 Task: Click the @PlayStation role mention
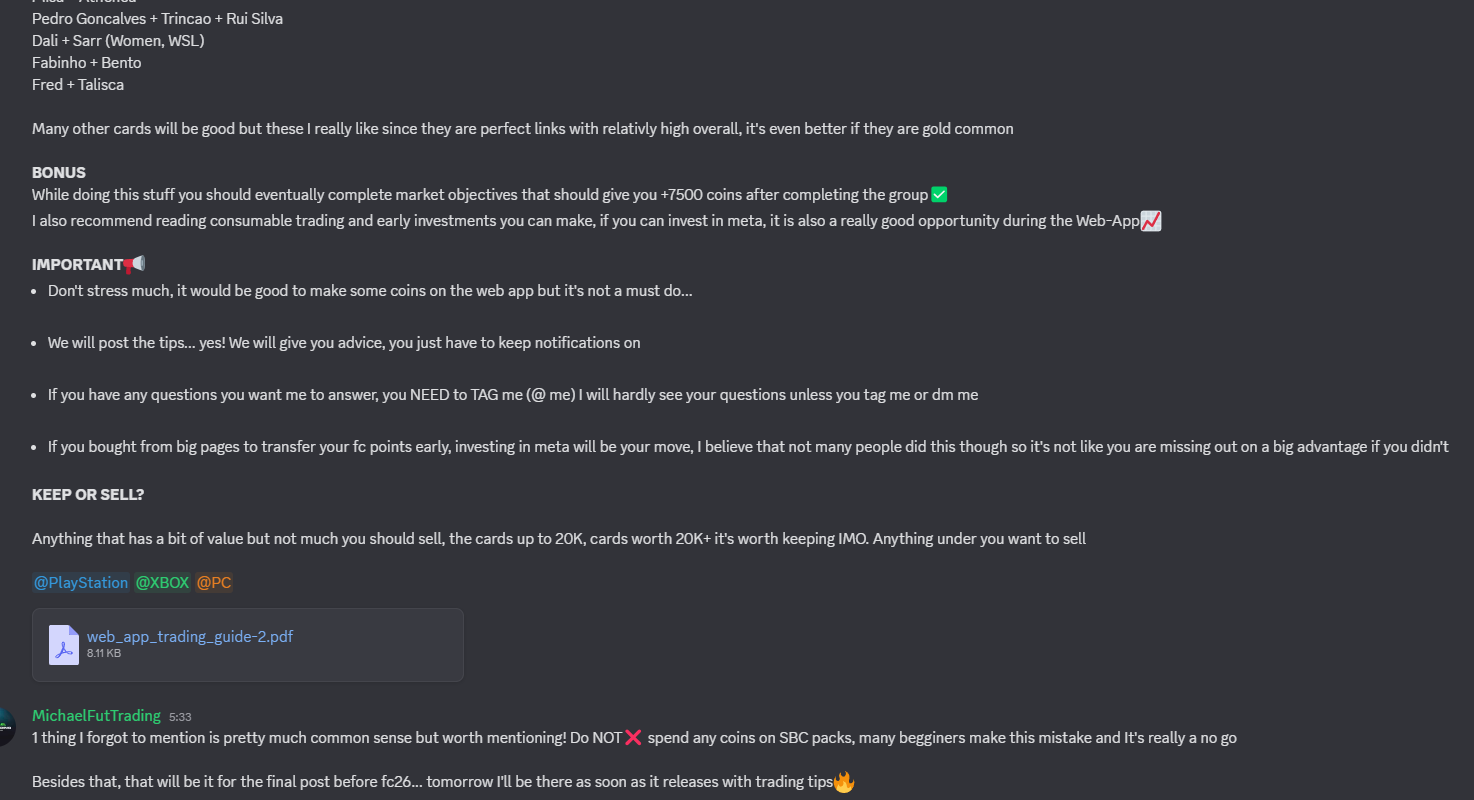click(81, 582)
